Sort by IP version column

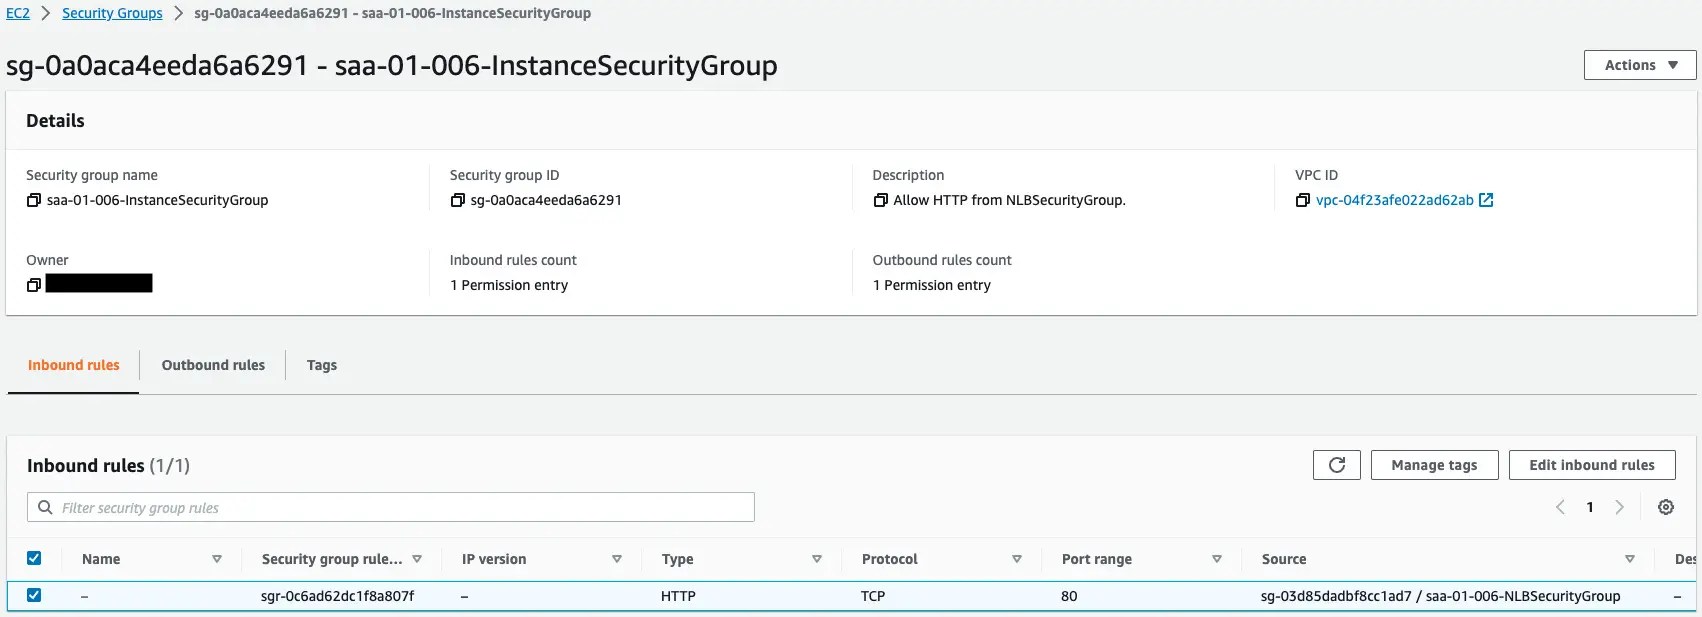tap(617, 559)
